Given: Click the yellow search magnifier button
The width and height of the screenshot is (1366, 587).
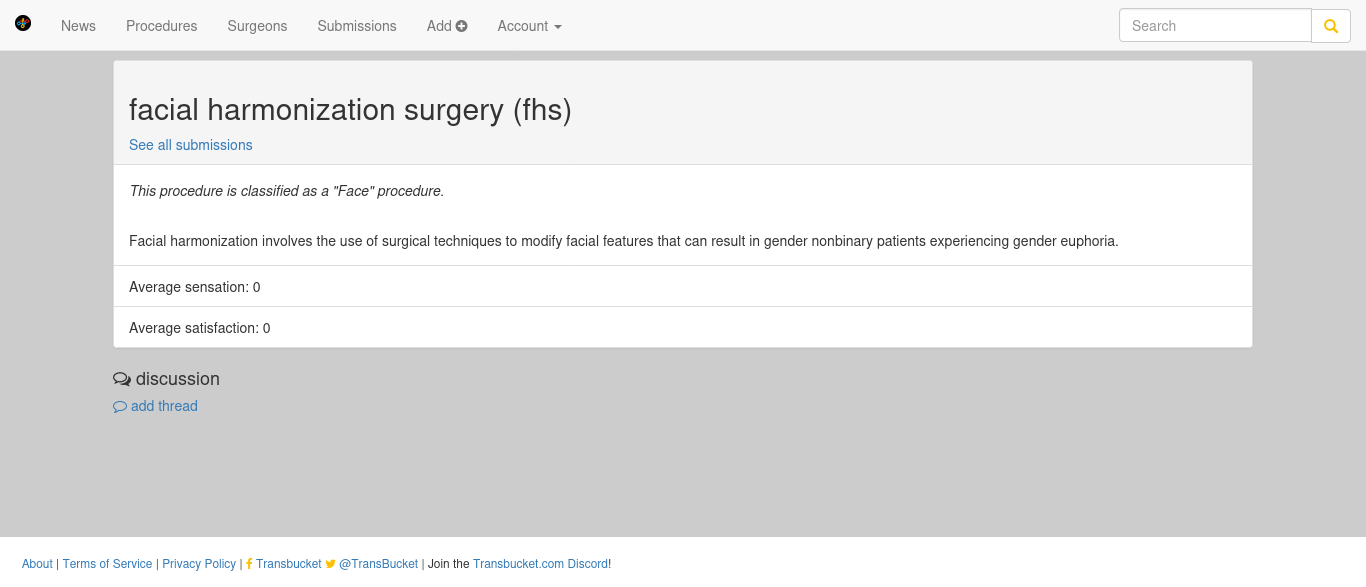Looking at the screenshot, I should tap(1331, 26).
